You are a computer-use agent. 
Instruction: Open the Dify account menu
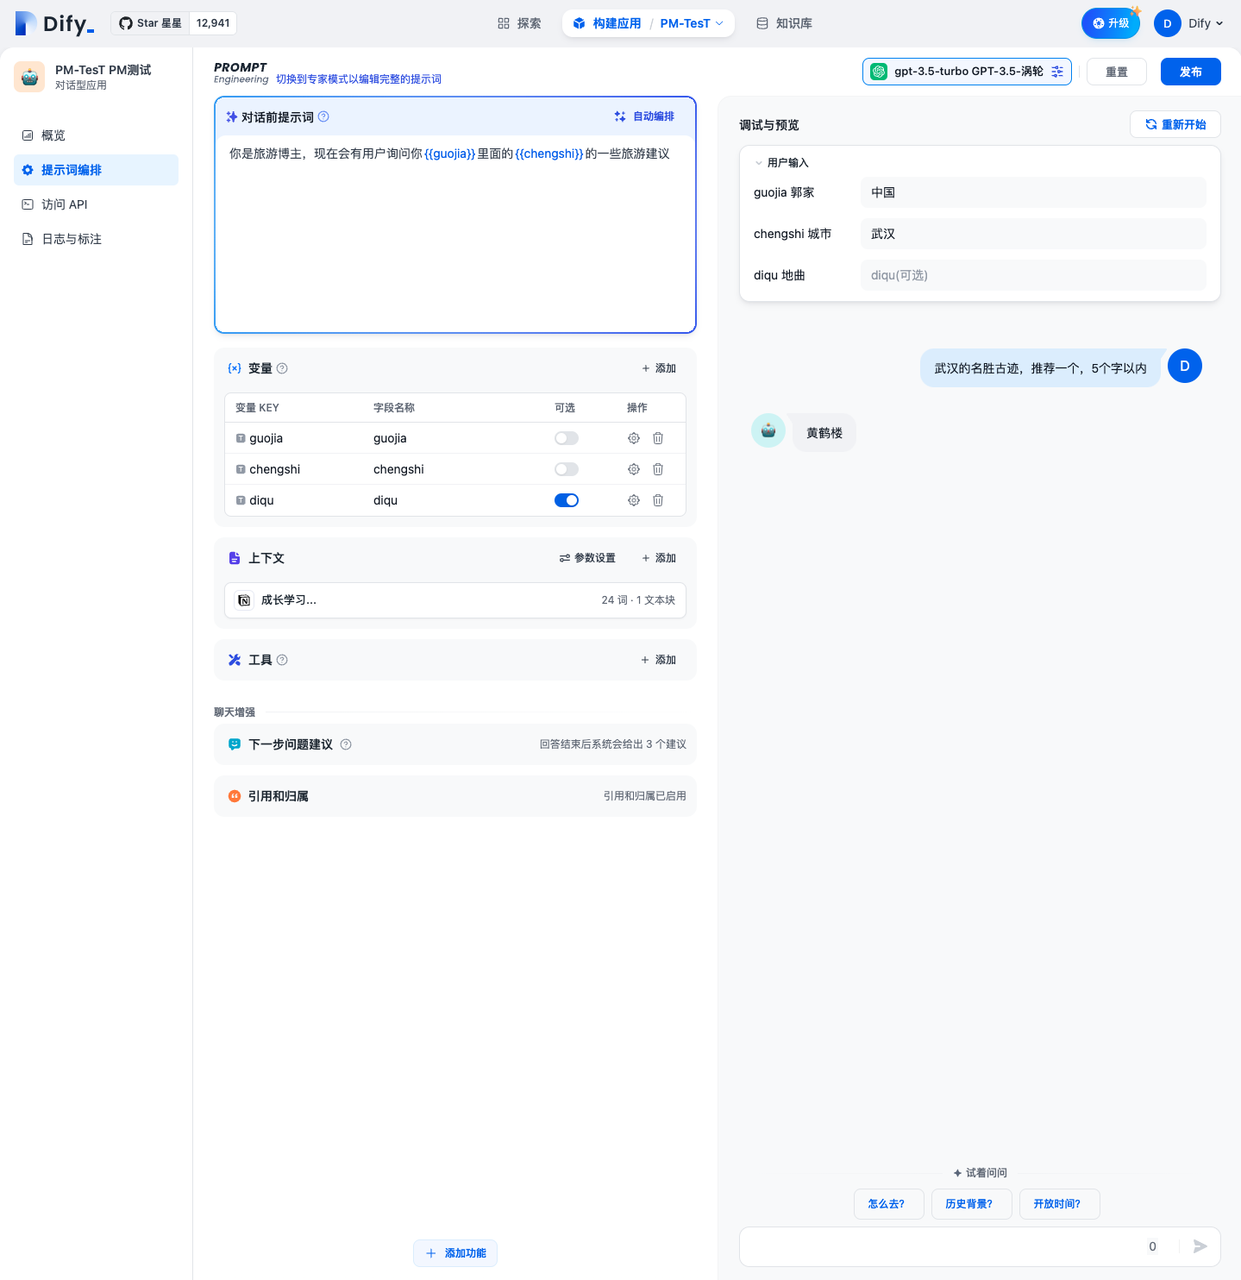[1188, 23]
